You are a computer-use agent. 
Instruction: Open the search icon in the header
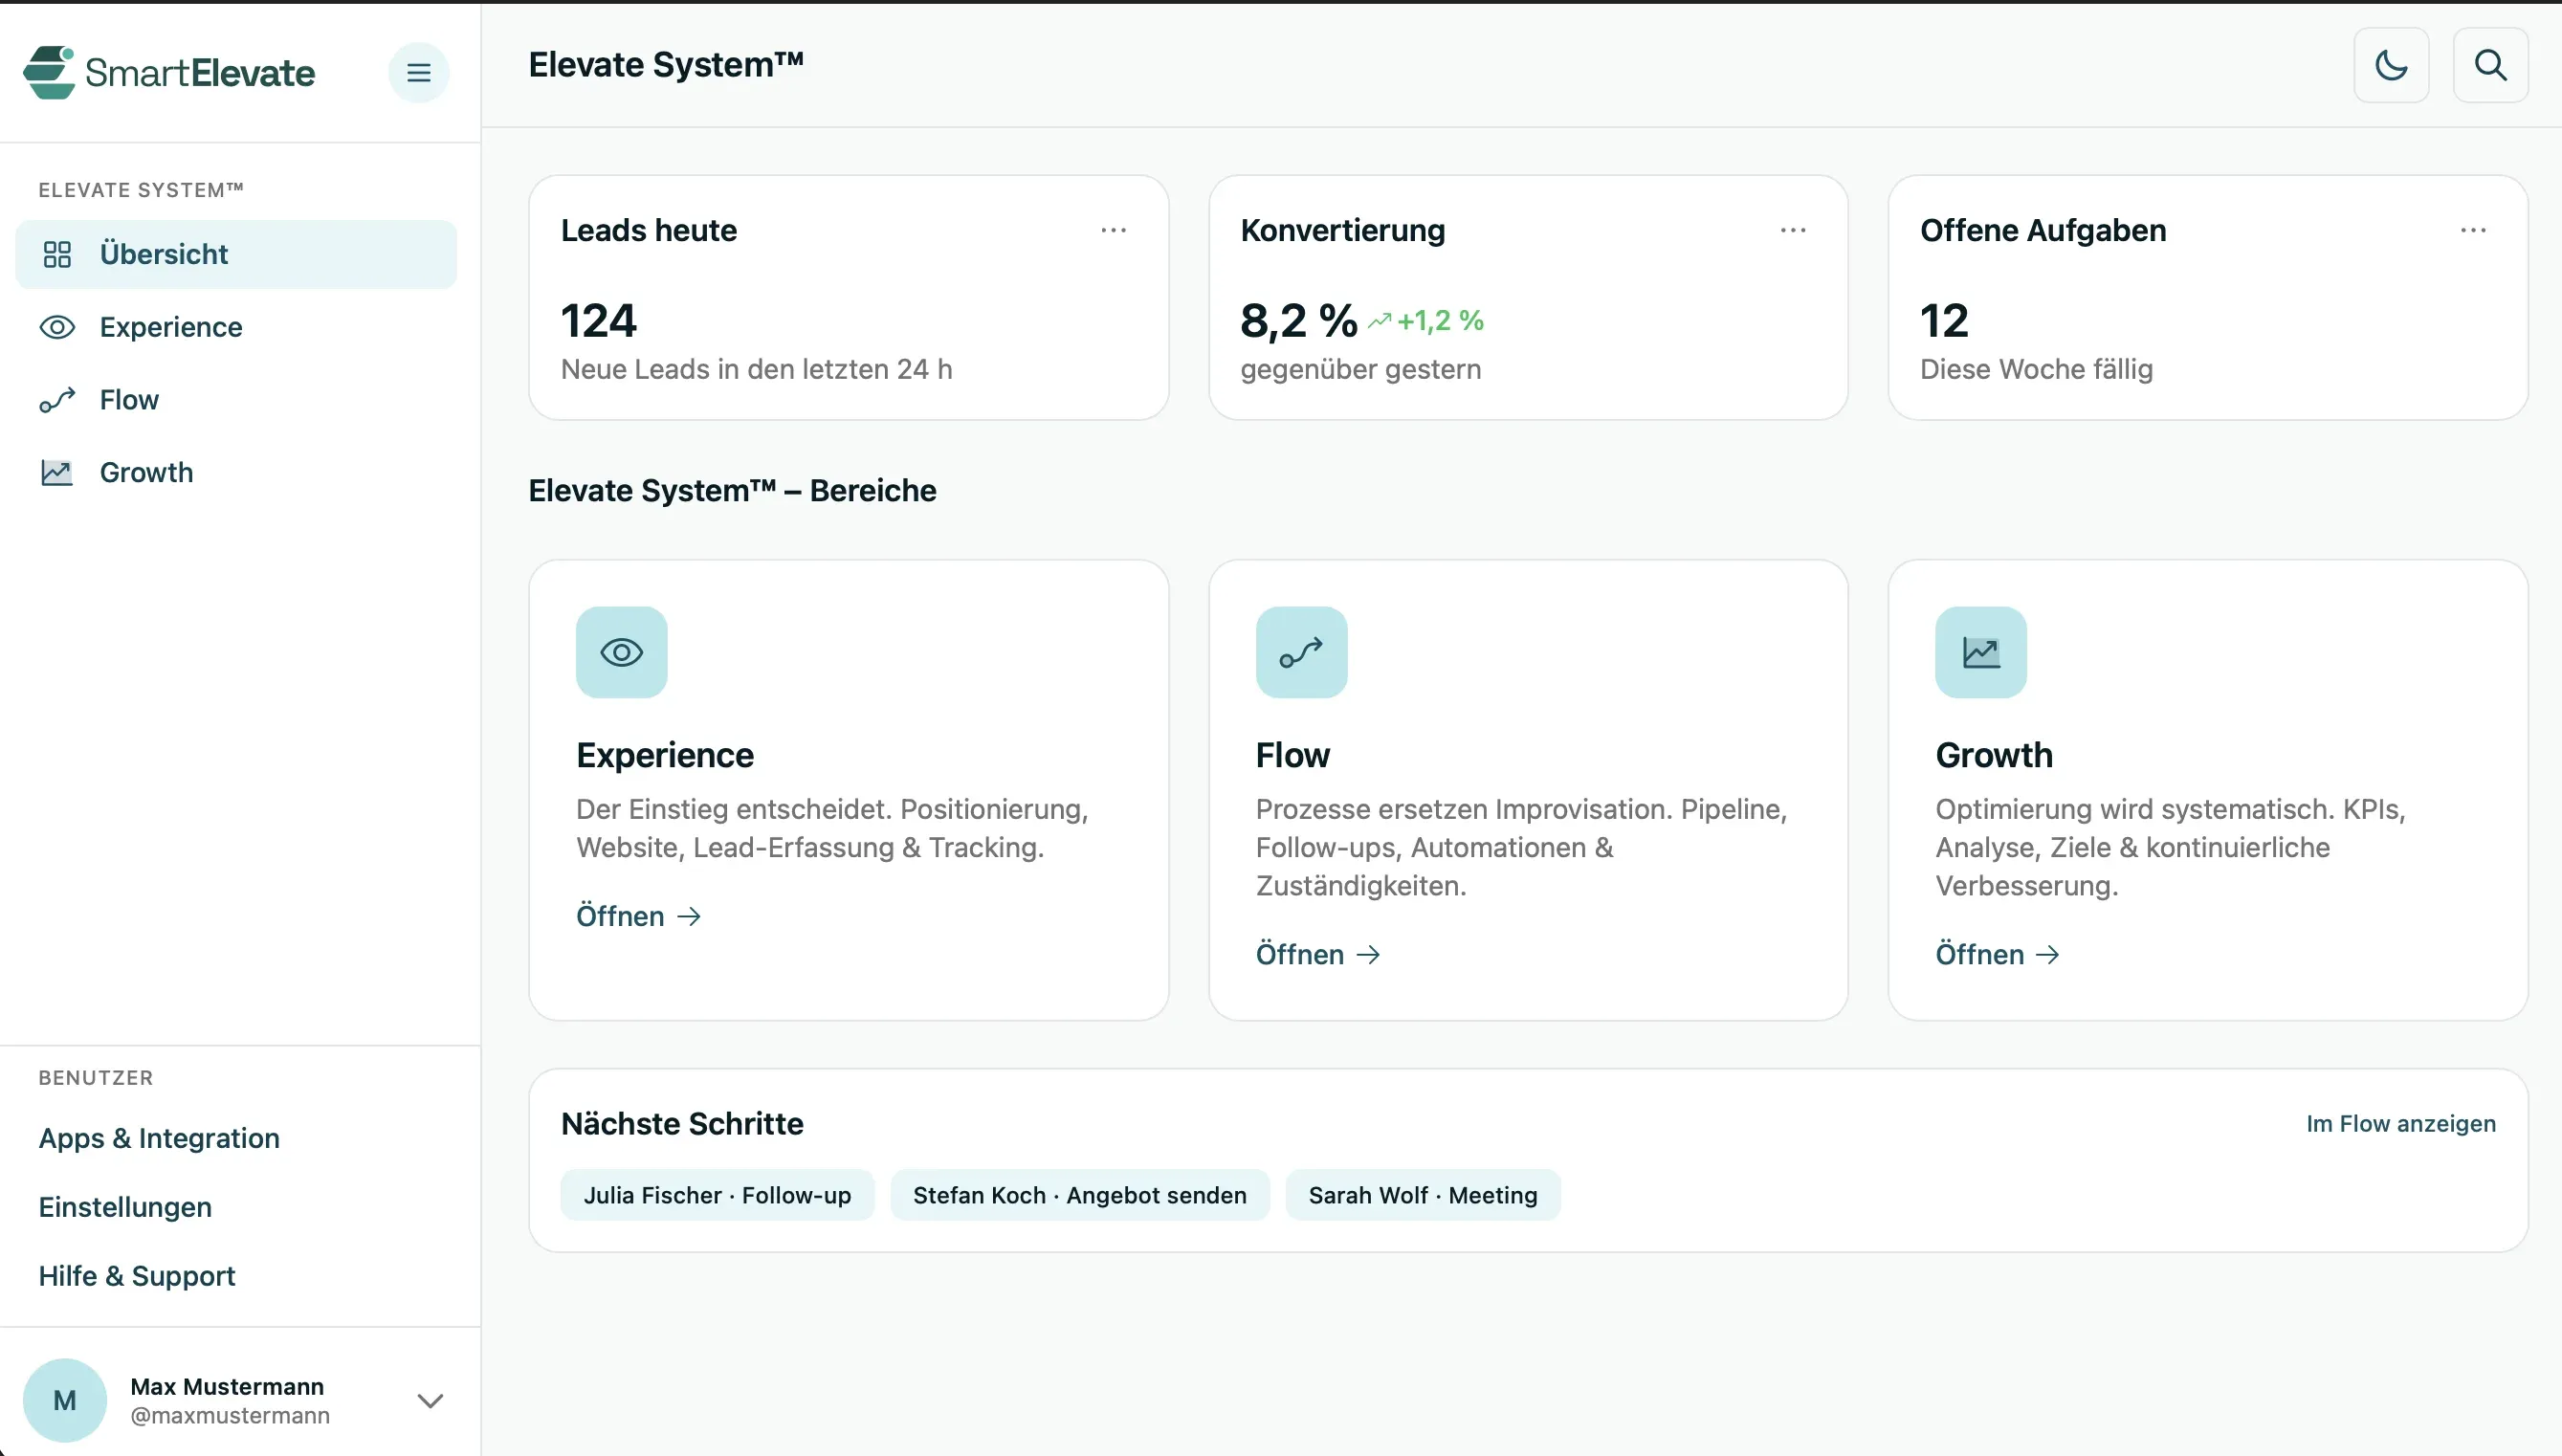(x=2491, y=64)
